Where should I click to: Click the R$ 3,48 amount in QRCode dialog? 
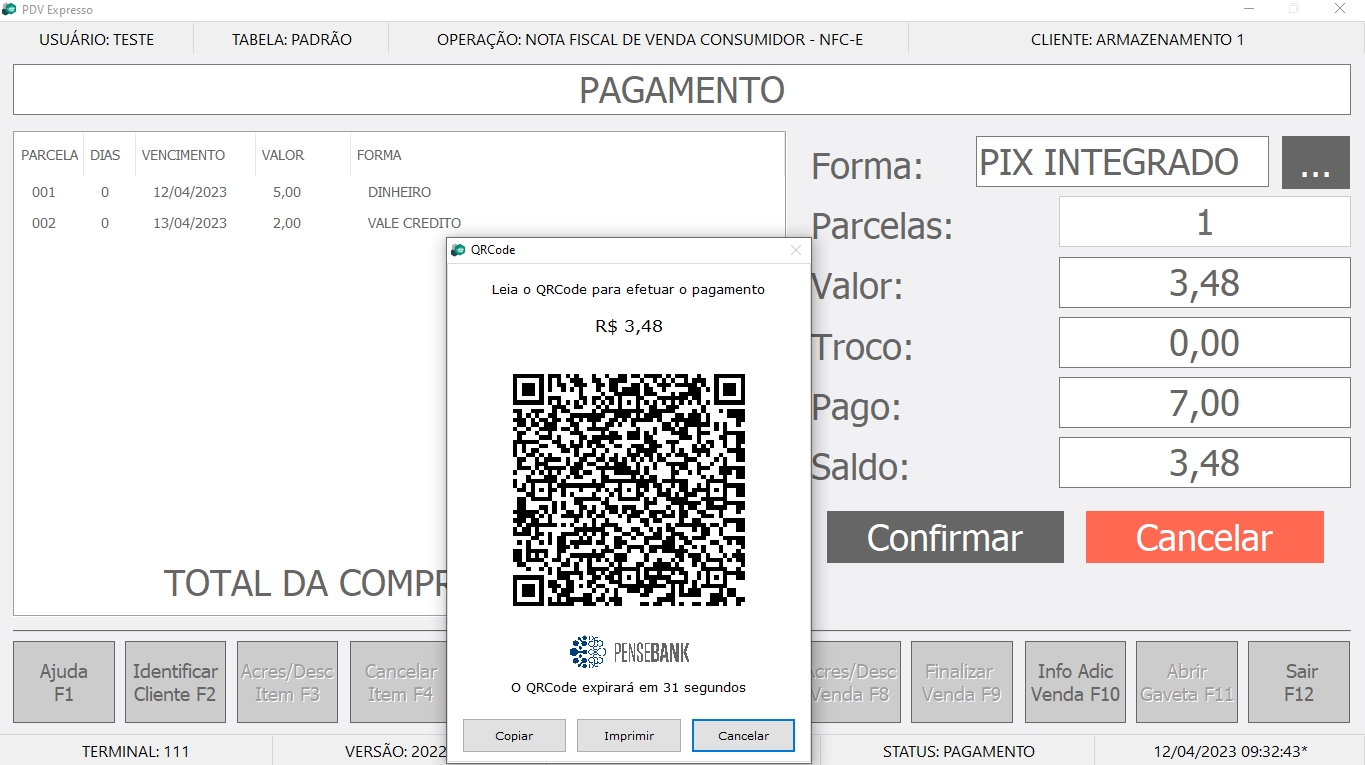click(629, 326)
